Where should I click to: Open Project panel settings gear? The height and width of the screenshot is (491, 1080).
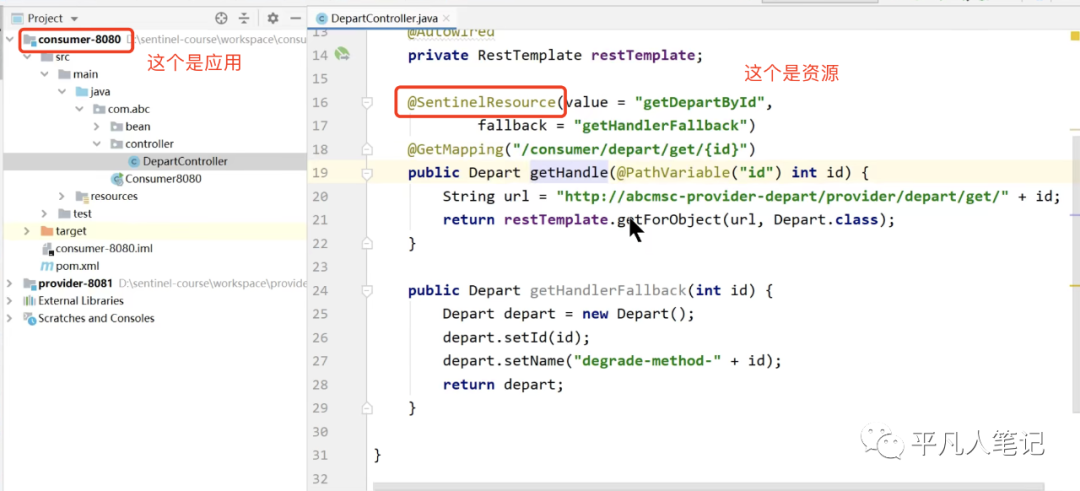click(x=273, y=19)
